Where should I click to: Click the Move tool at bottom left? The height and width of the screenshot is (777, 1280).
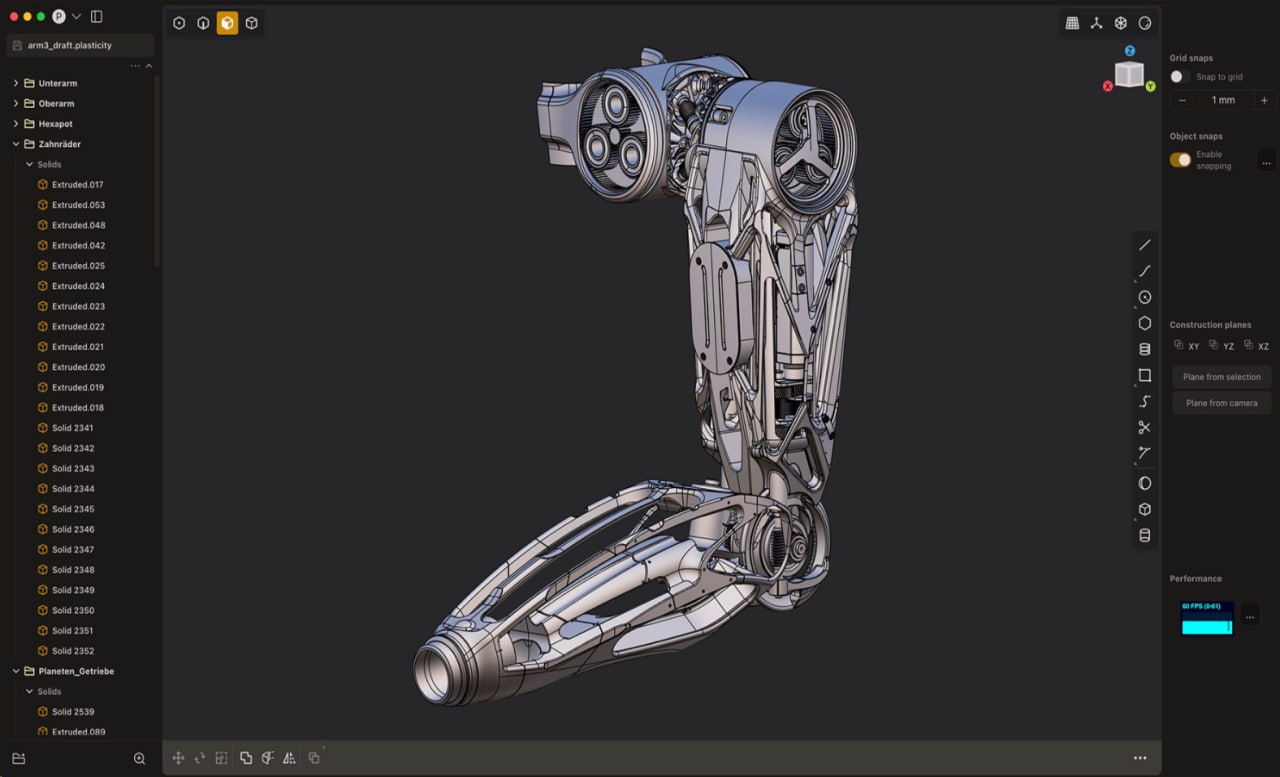pyautogui.click(x=178, y=758)
